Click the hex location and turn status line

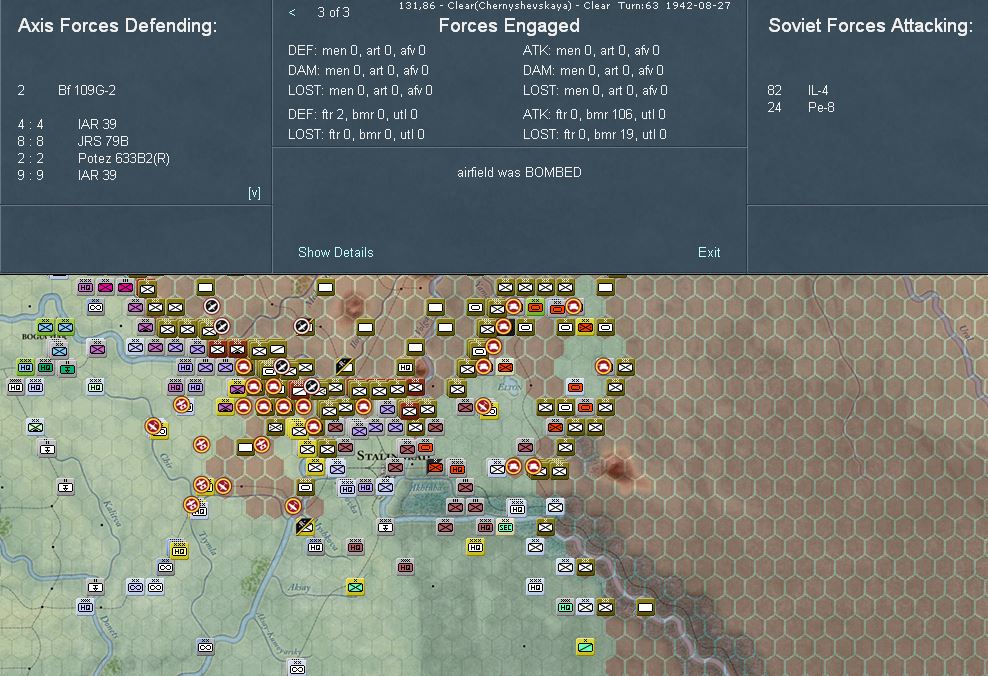coord(565,5)
